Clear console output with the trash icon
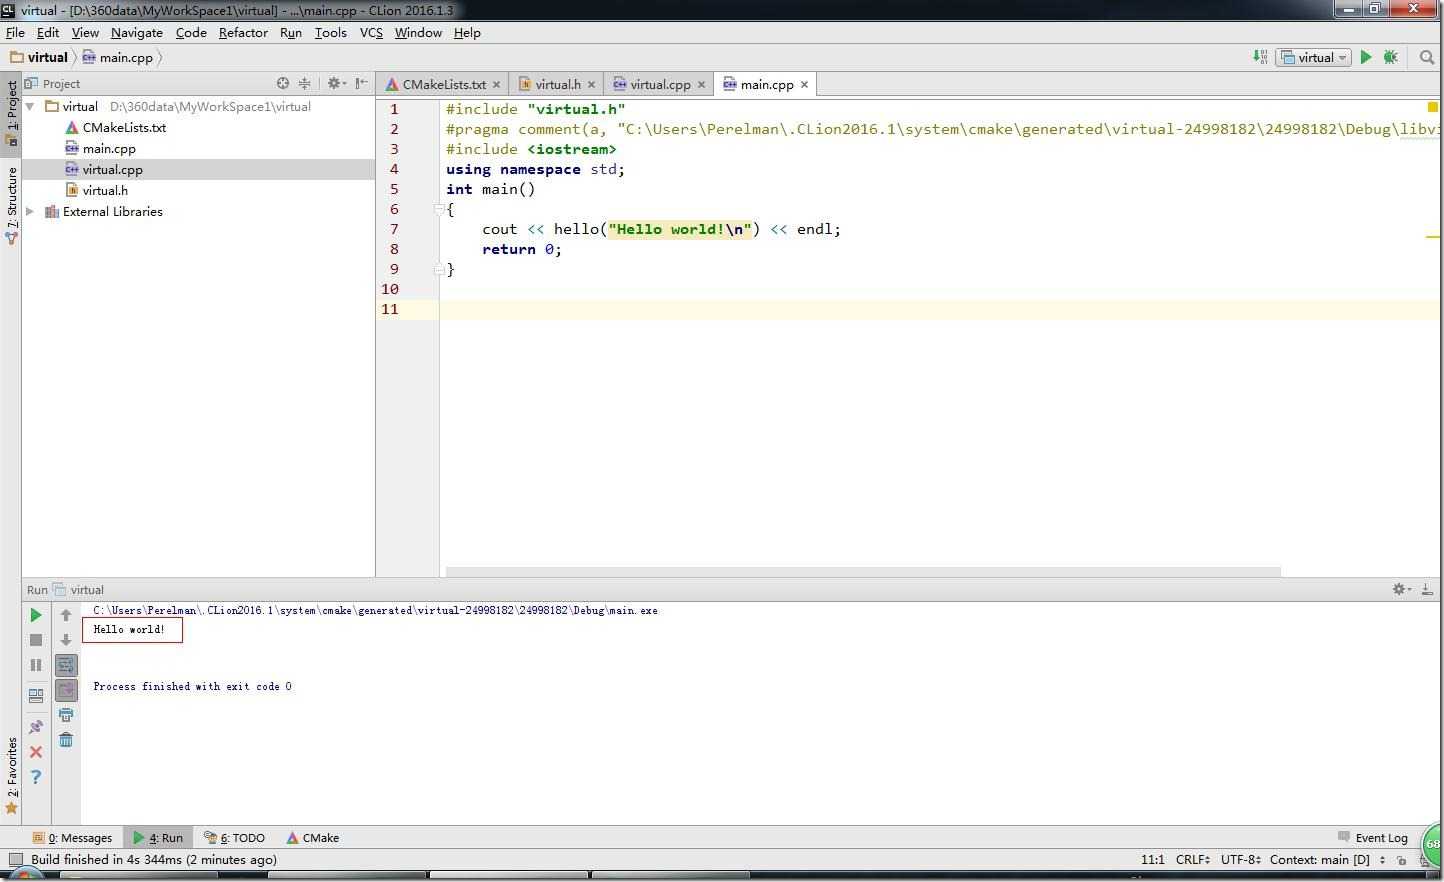 pos(66,740)
